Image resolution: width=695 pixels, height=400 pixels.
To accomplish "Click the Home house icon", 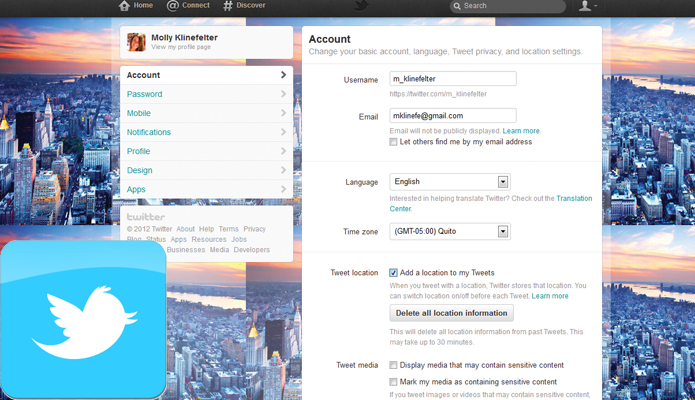I will [x=125, y=5].
